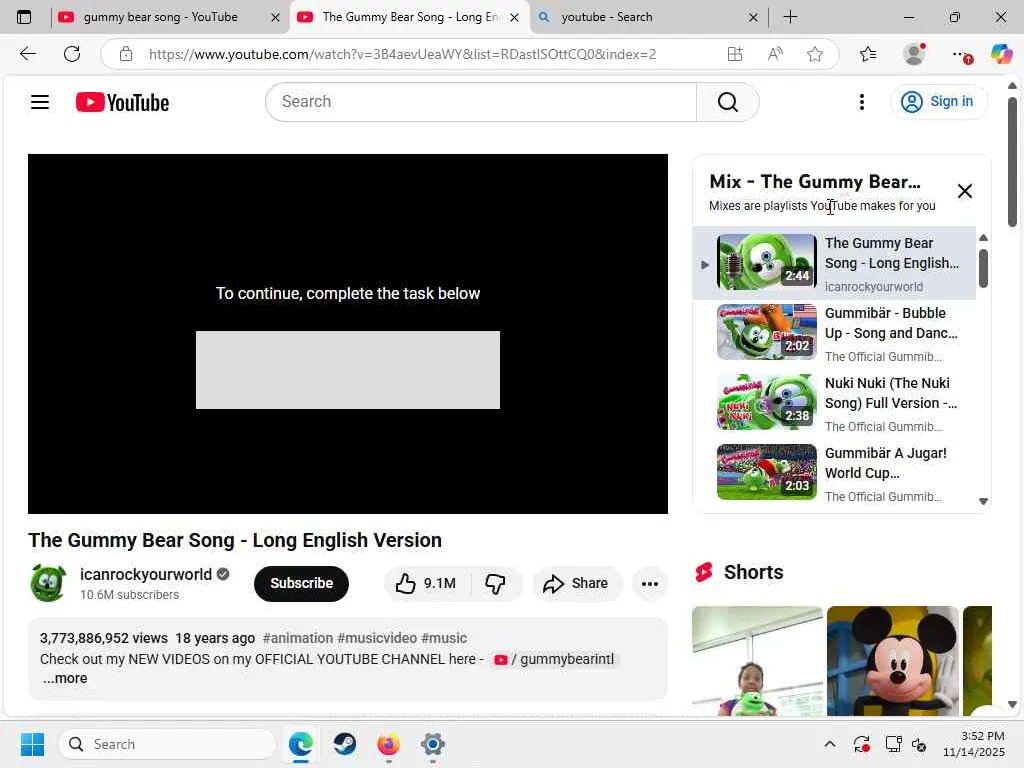Open the #animation hashtag
Screen dimensions: 1024x768
coord(298,638)
